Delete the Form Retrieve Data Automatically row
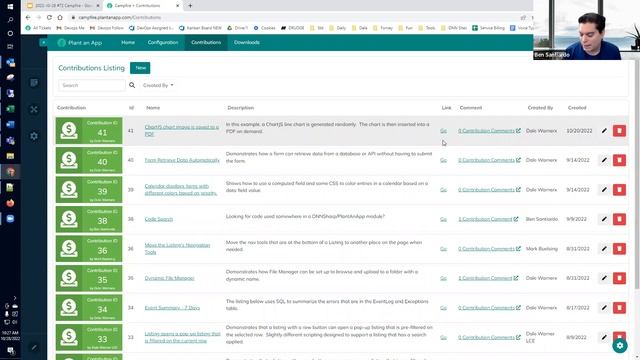The image size is (640, 360). coord(619,160)
